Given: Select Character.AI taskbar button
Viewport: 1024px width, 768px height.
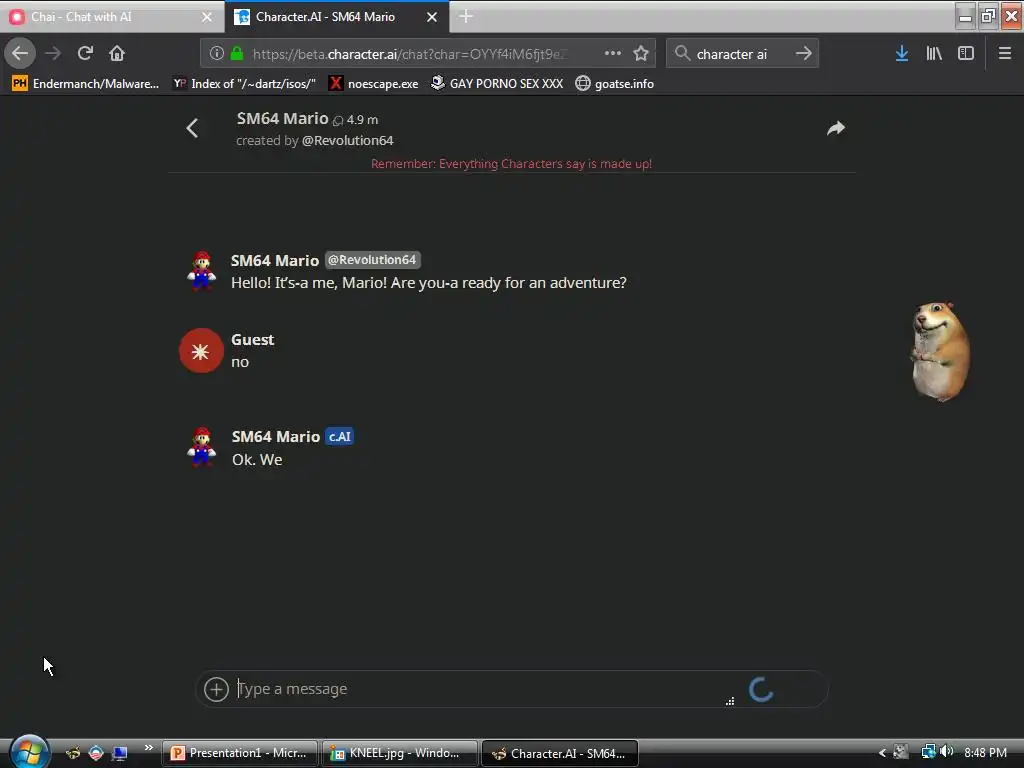Looking at the screenshot, I should coord(560,753).
